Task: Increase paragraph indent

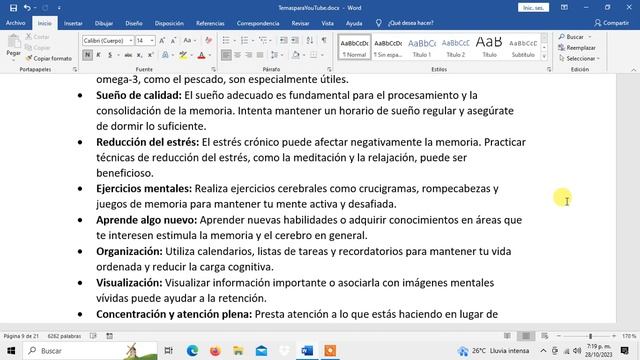Action: (295, 40)
